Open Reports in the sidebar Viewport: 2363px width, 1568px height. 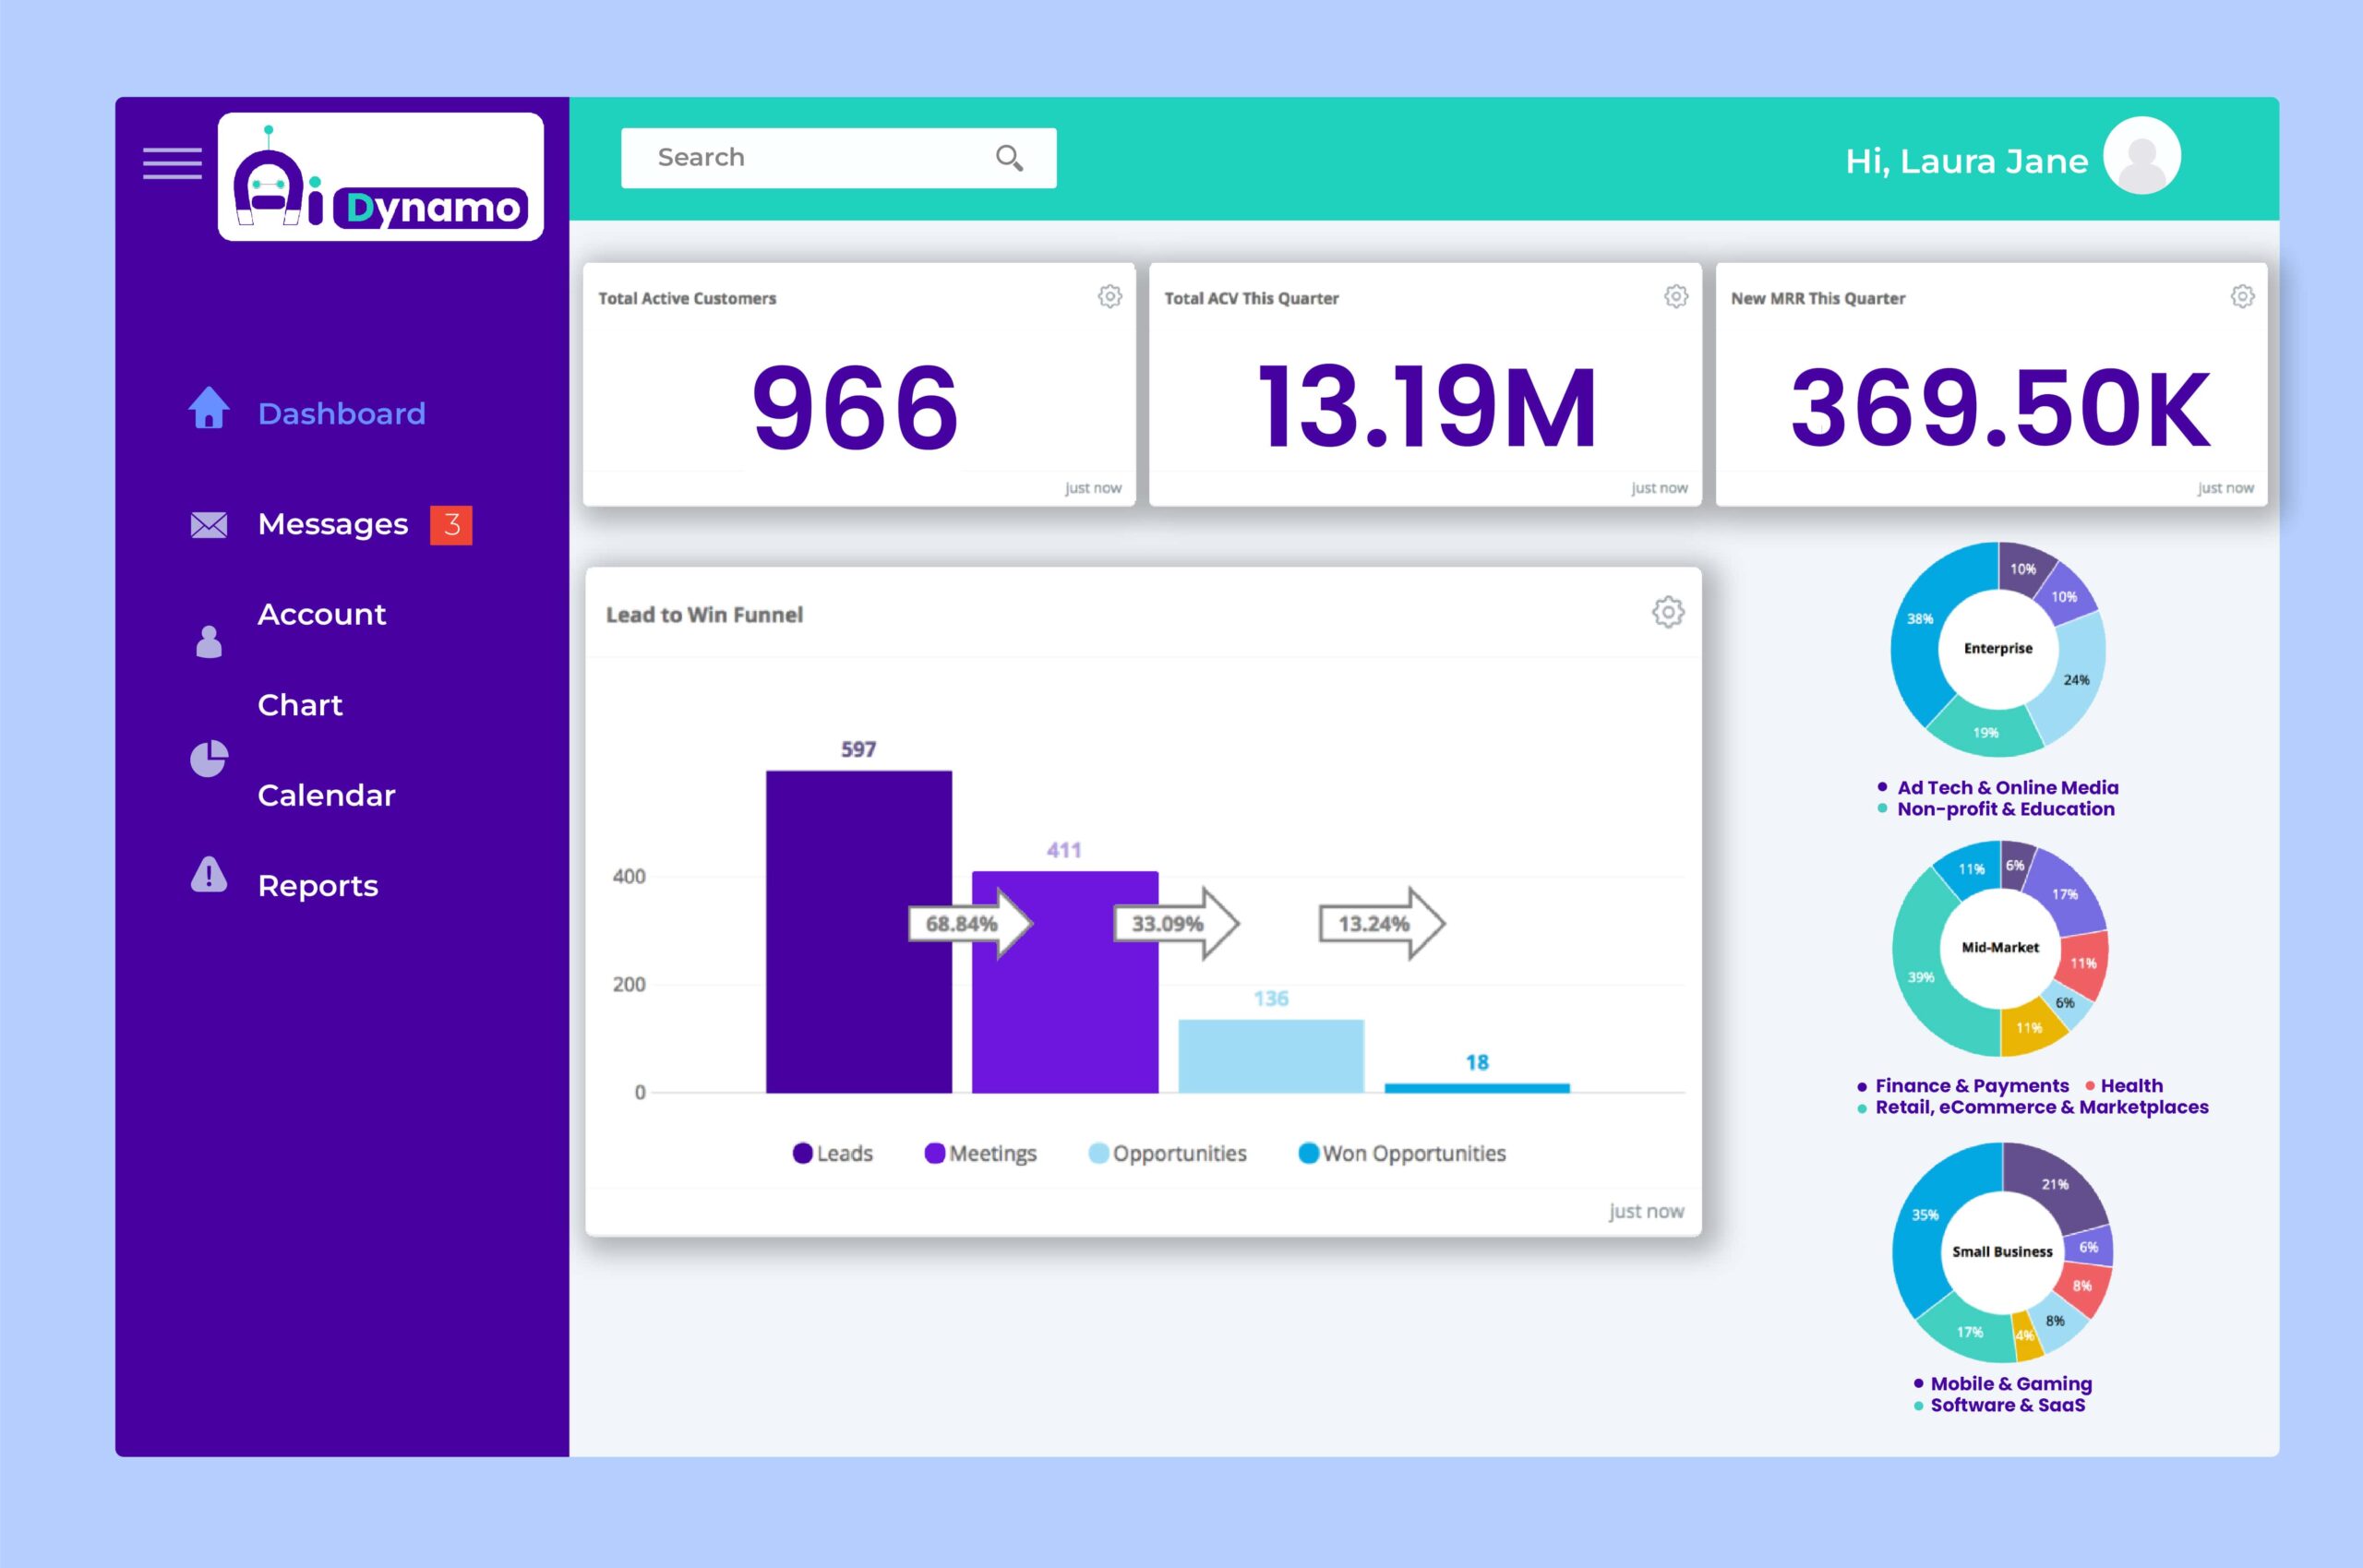pos(318,886)
